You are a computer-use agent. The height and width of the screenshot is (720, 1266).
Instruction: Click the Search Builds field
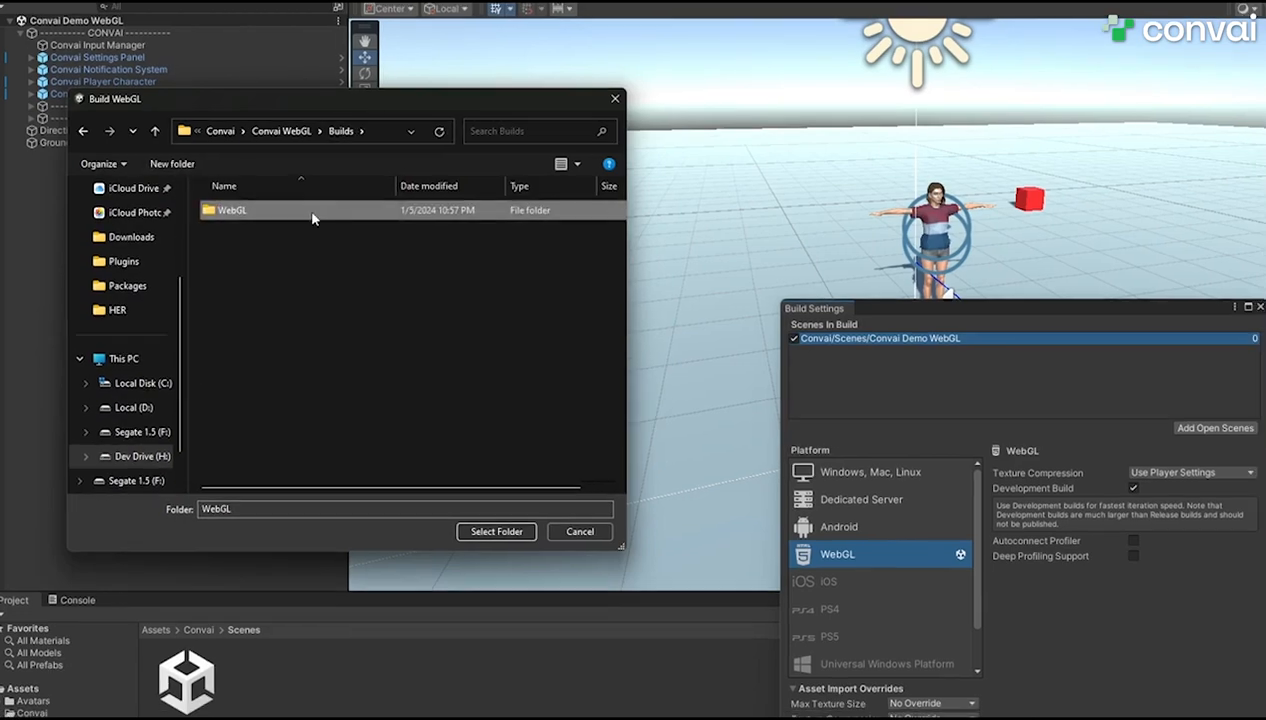pyautogui.click(x=530, y=131)
